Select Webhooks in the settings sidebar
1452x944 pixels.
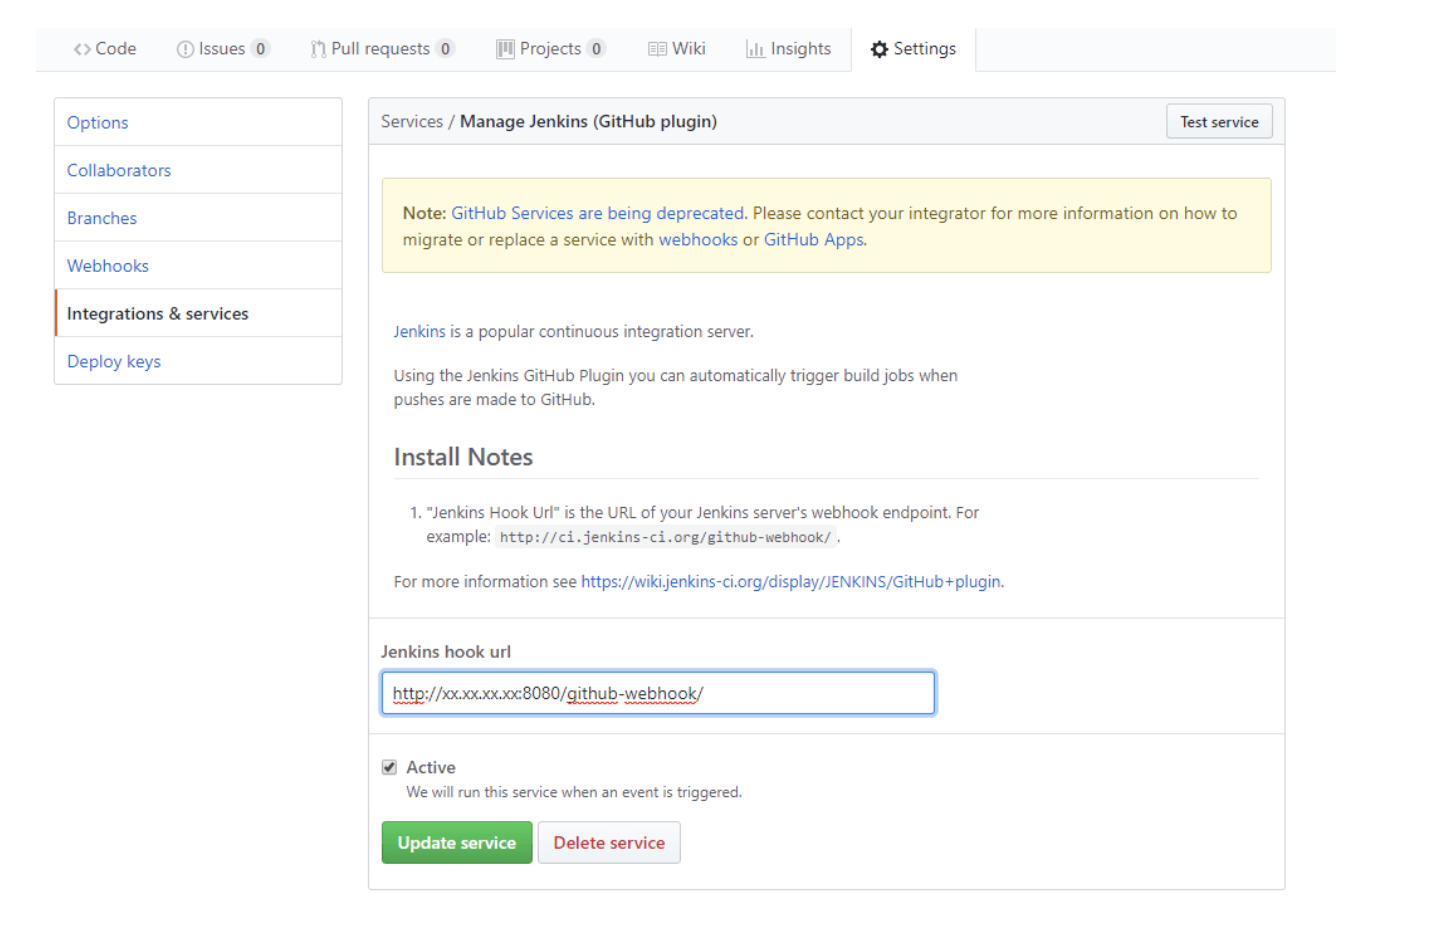(x=198, y=266)
